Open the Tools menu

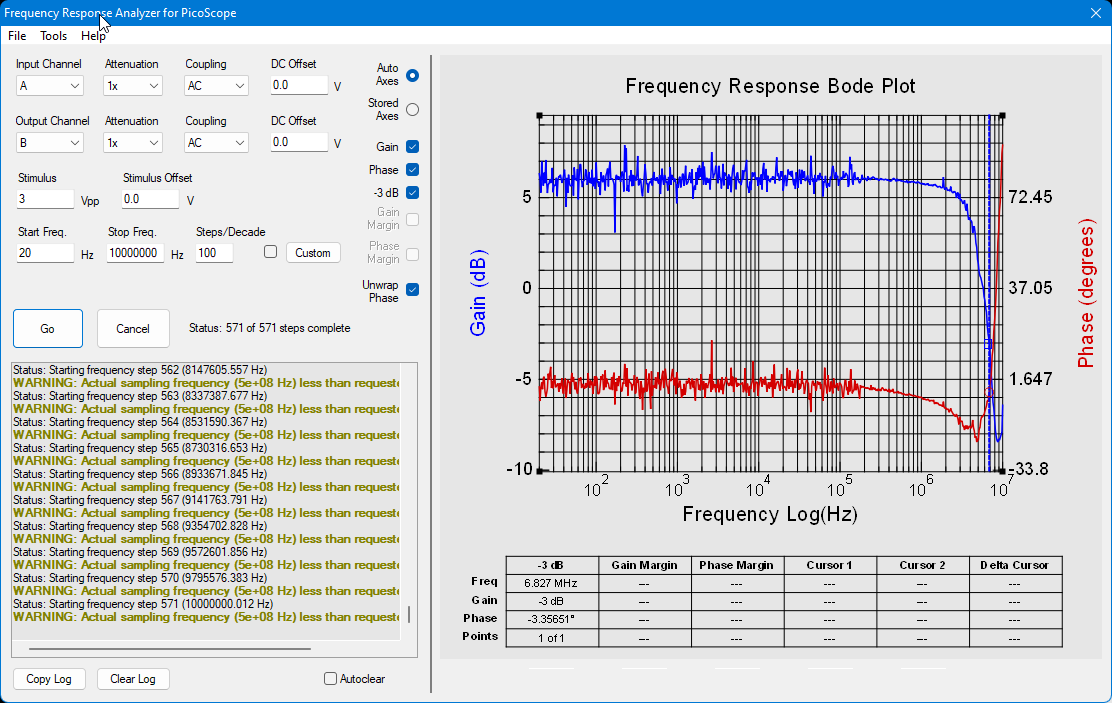pyautogui.click(x=53, y=35)
